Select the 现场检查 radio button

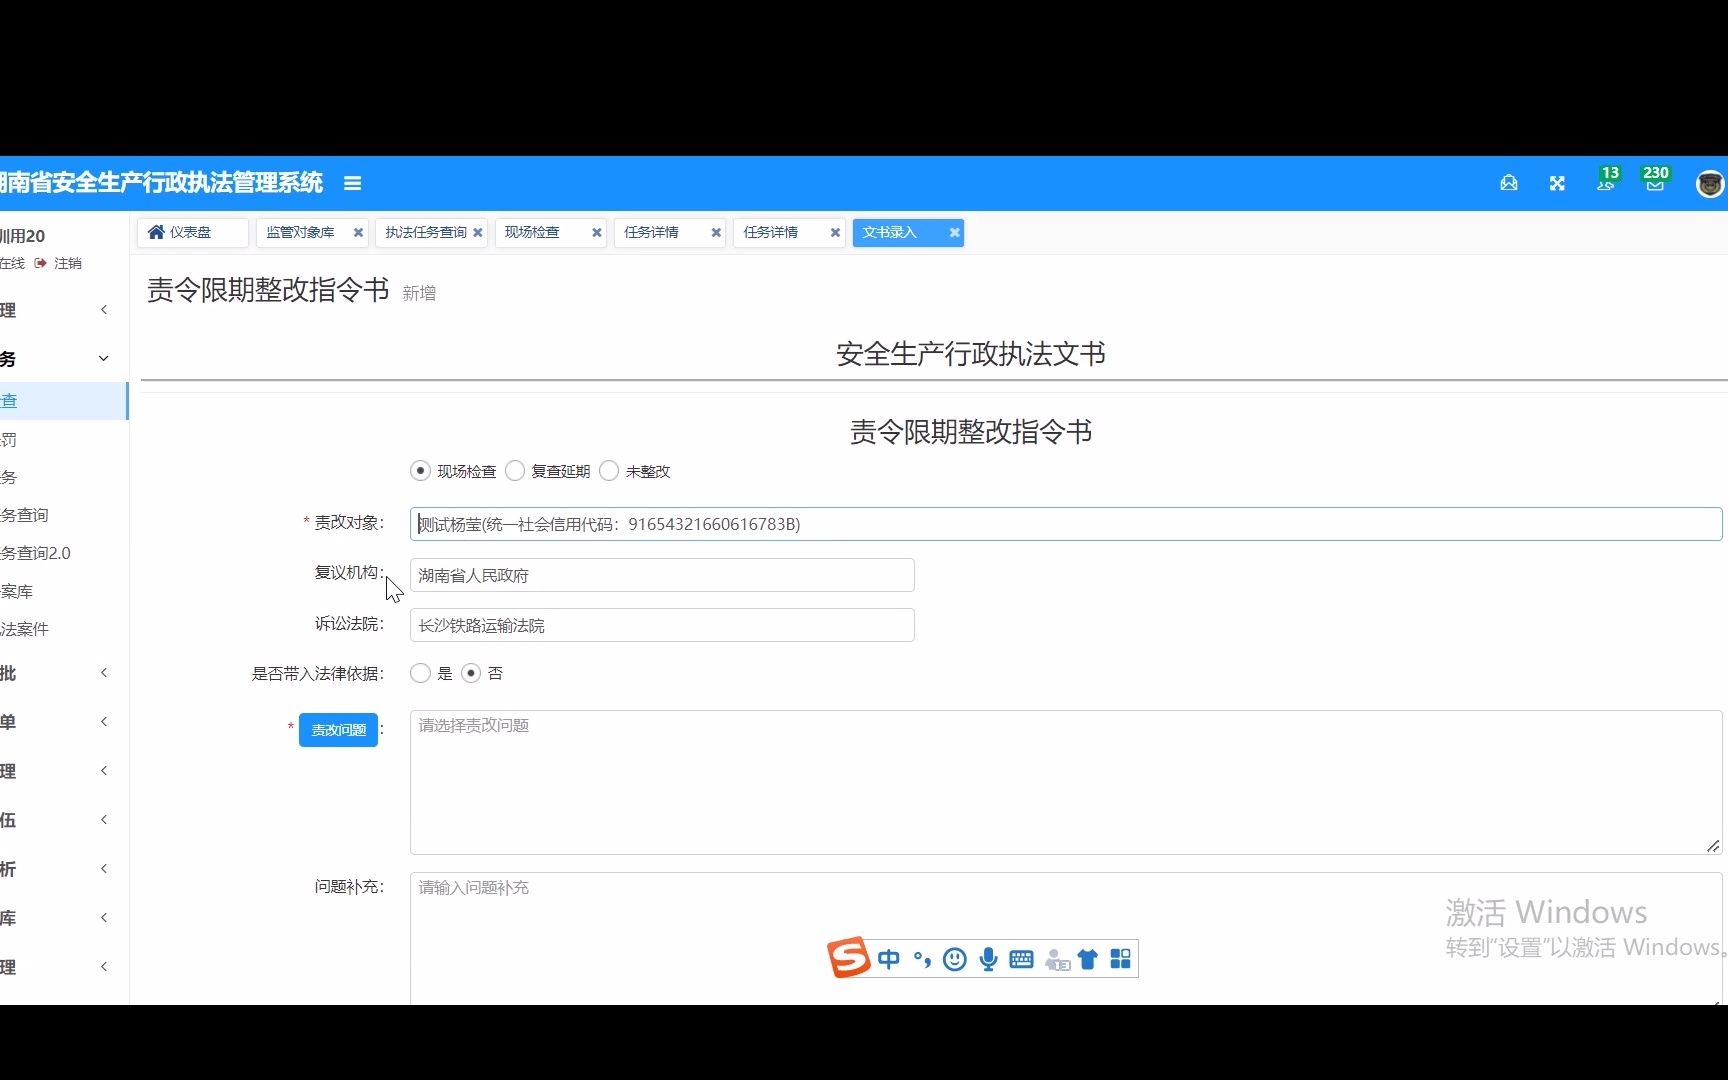(420, 471)
